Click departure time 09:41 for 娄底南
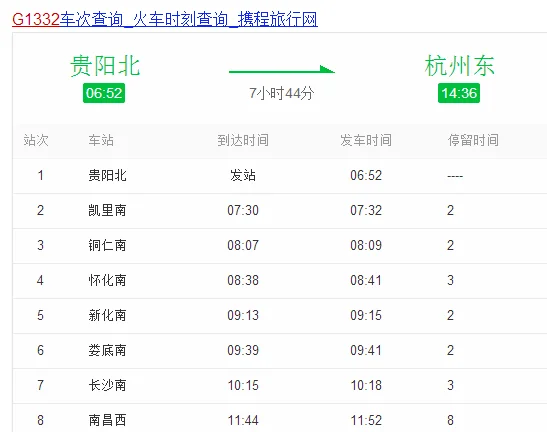Image resolution: width=547 pixels, height=432 pixels. pos(366,350)
